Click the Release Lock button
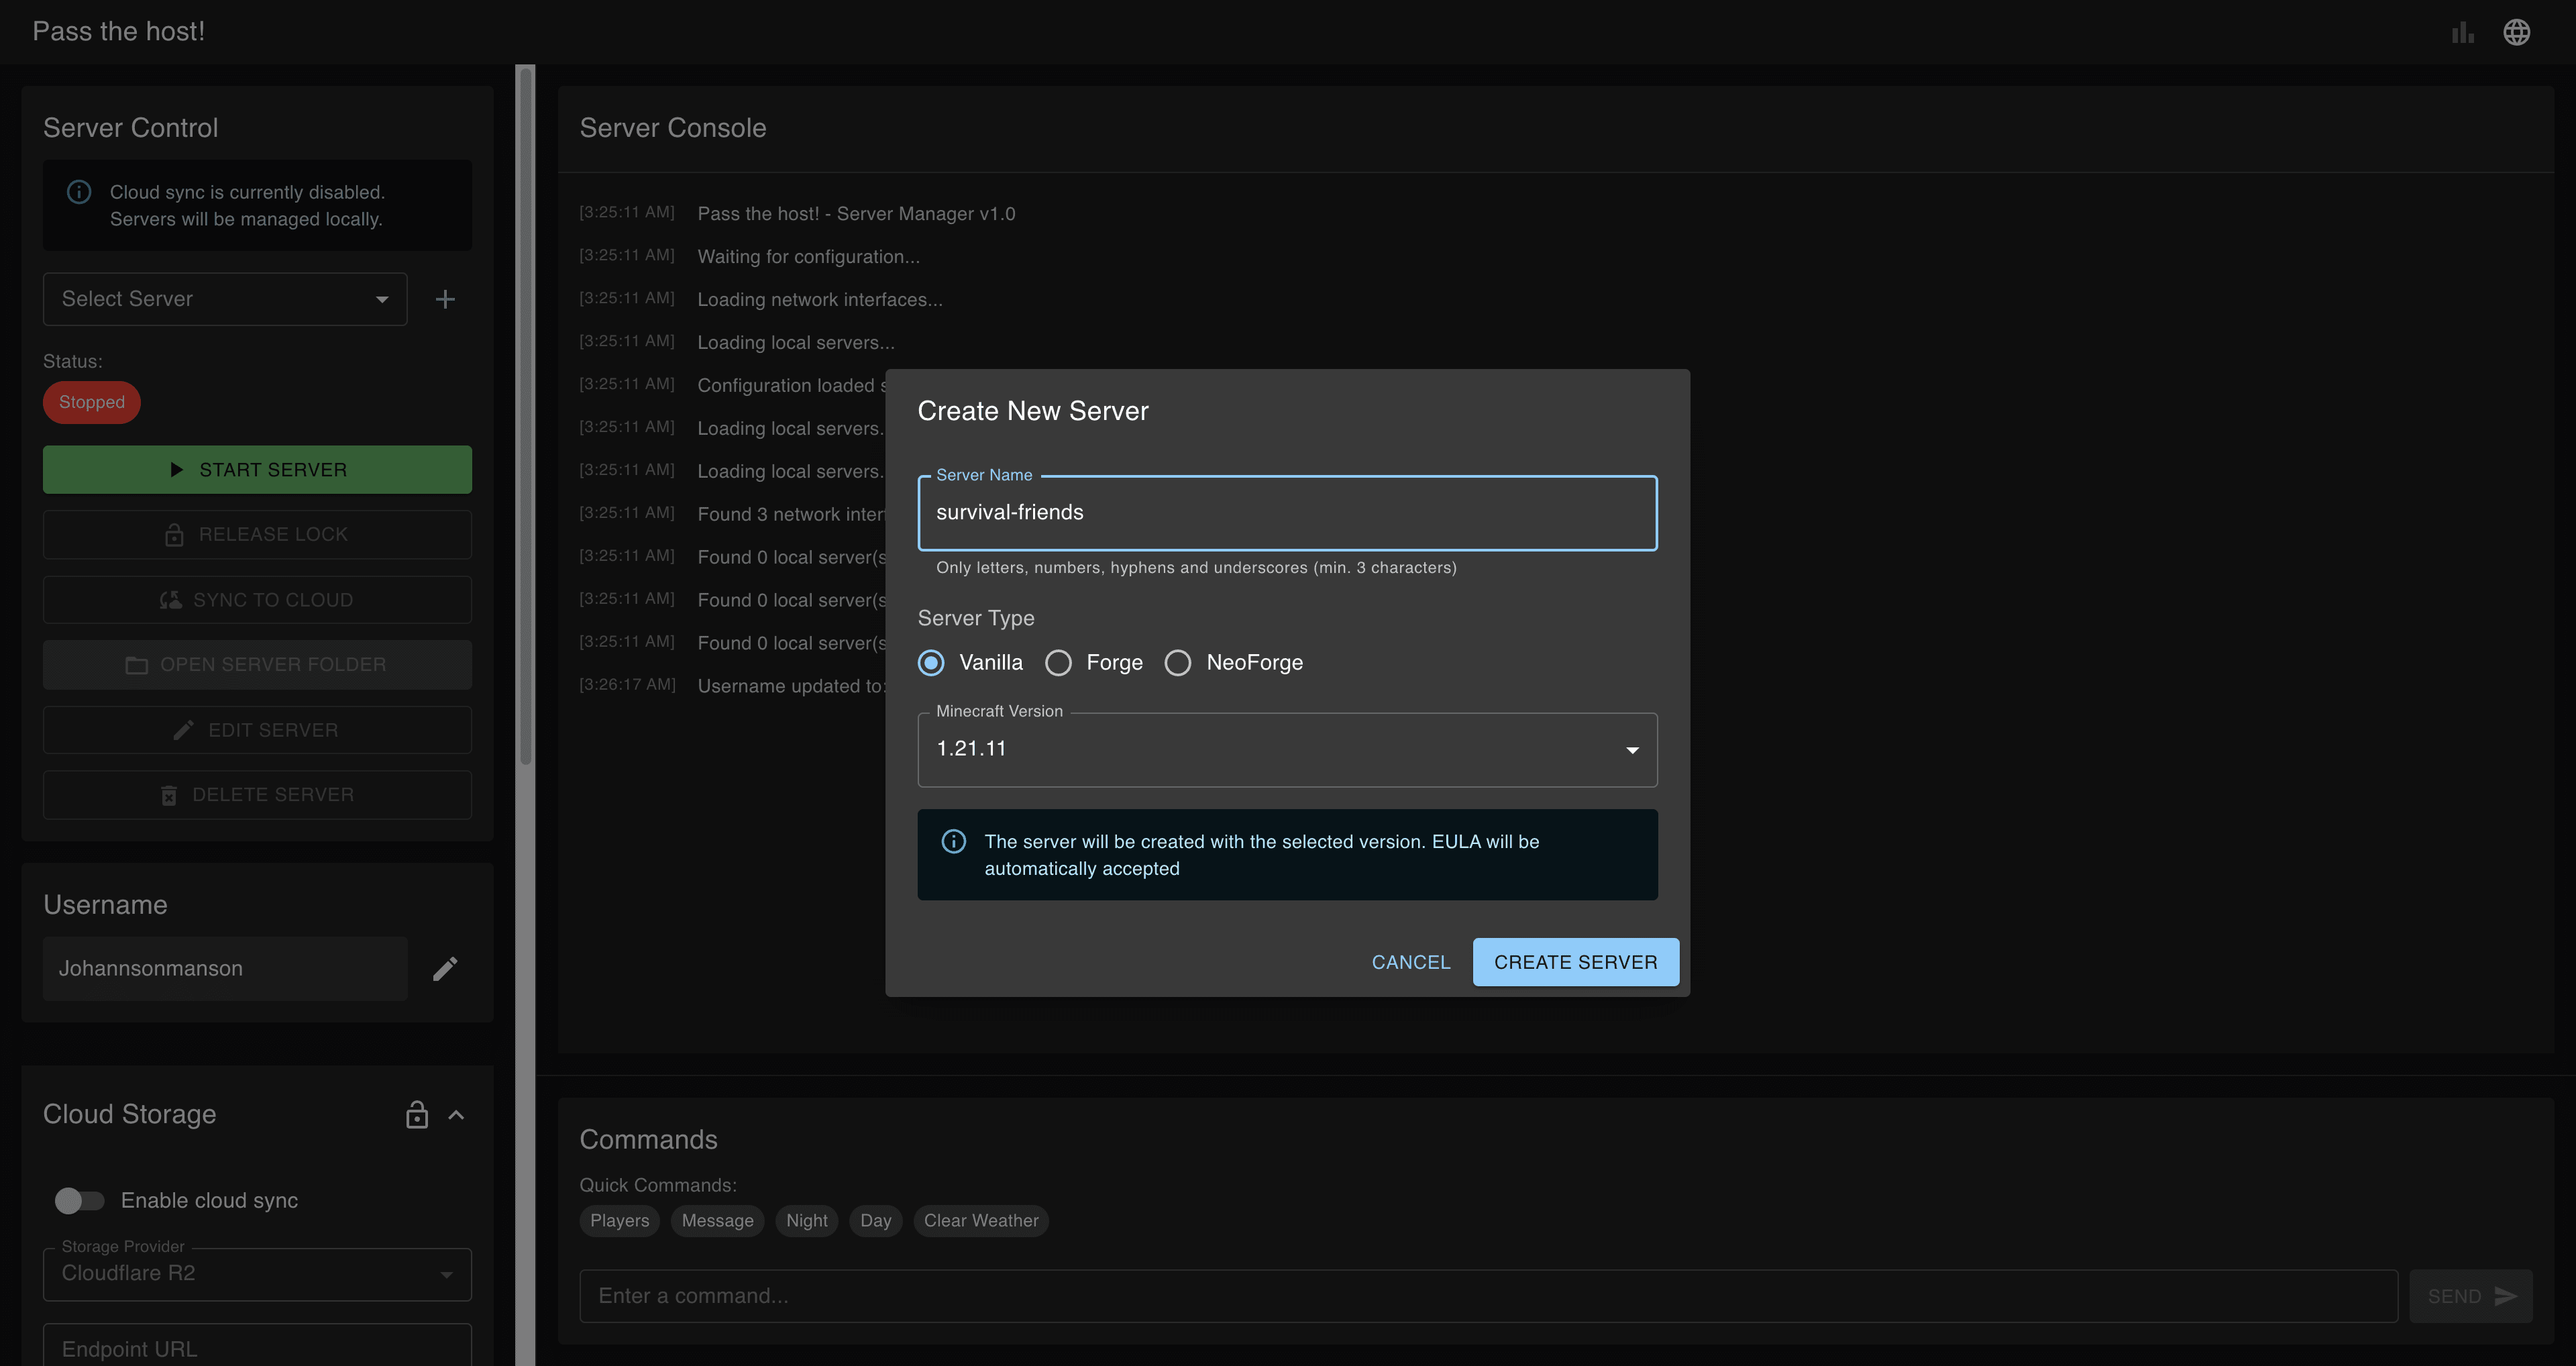This screenshot has width=2576, height=1366. 257,534
